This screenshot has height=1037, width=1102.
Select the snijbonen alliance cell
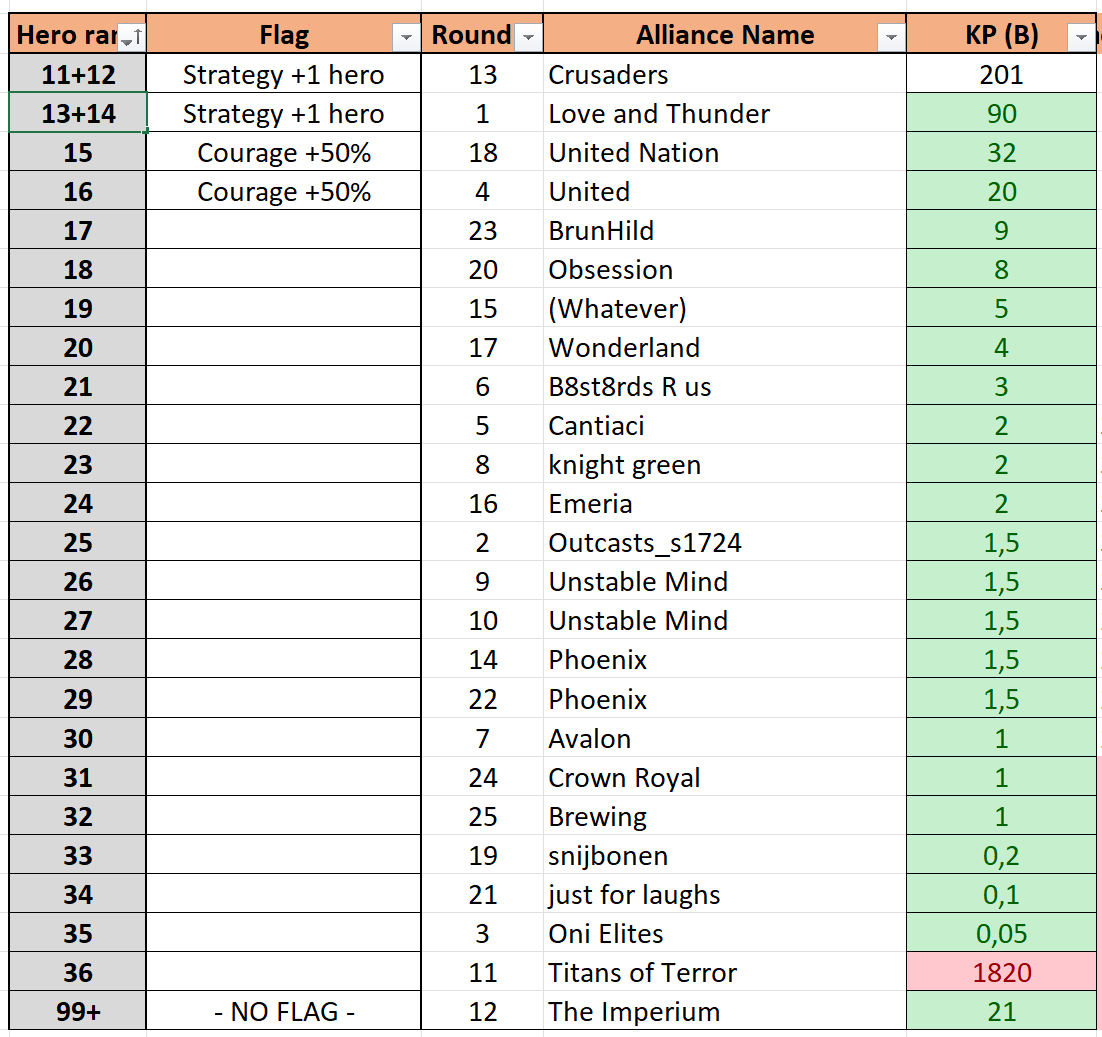point(724,855)
